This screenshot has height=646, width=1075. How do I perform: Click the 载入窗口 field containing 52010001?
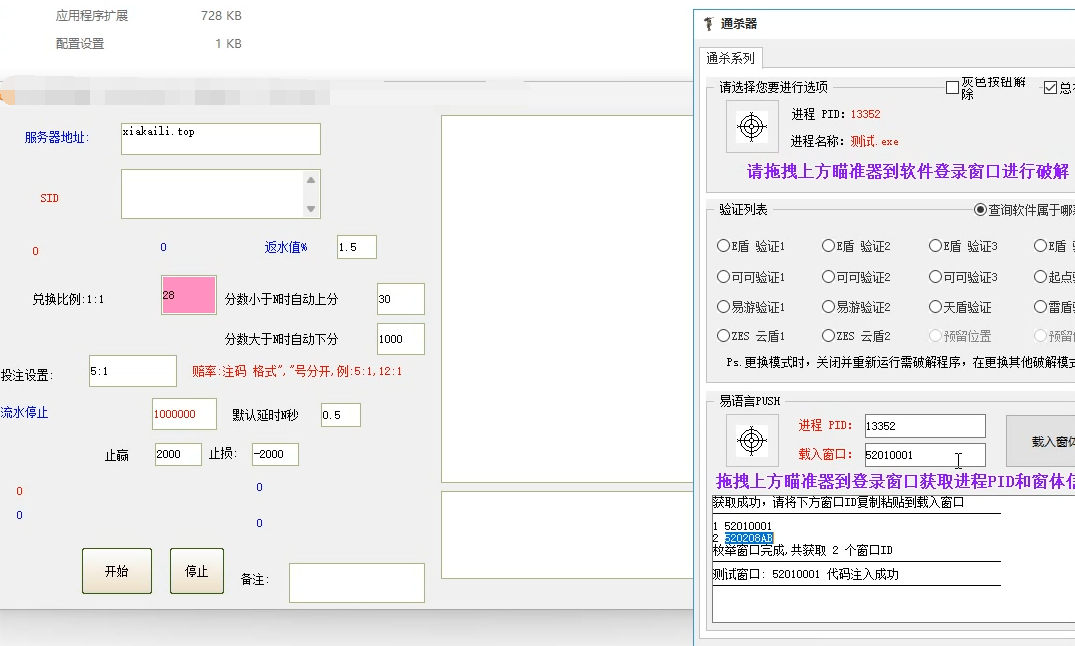[924, 455]
